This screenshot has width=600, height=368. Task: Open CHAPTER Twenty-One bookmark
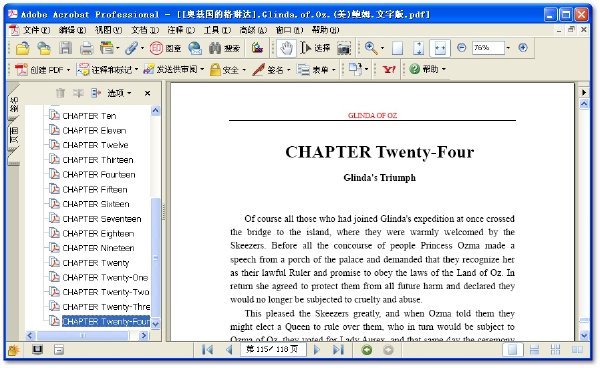(105, 277)
